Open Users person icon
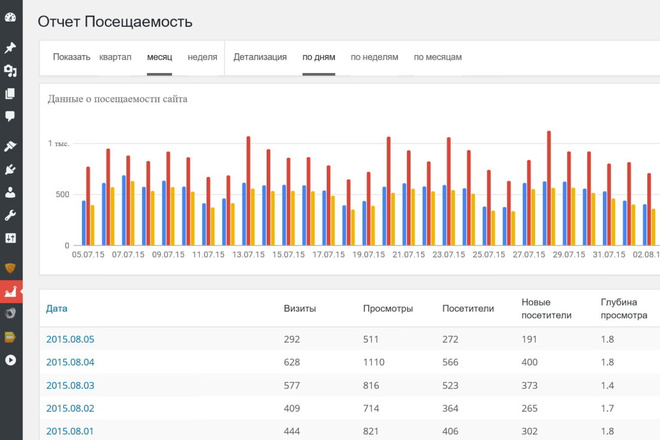660x440 pixels. [x=10, y=192]
